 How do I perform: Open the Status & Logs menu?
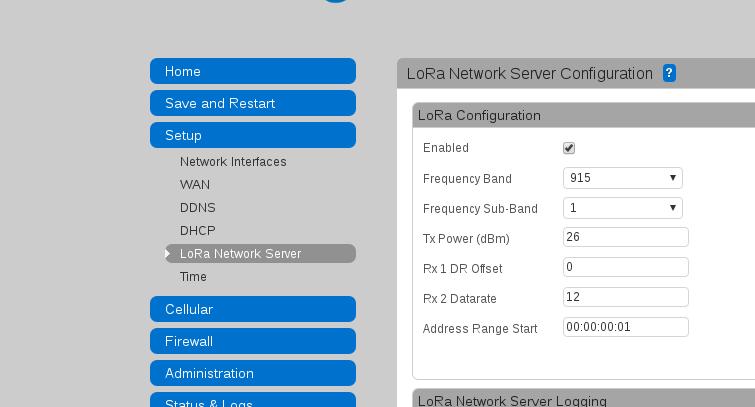pyautogui.click(x=253, y=400)
